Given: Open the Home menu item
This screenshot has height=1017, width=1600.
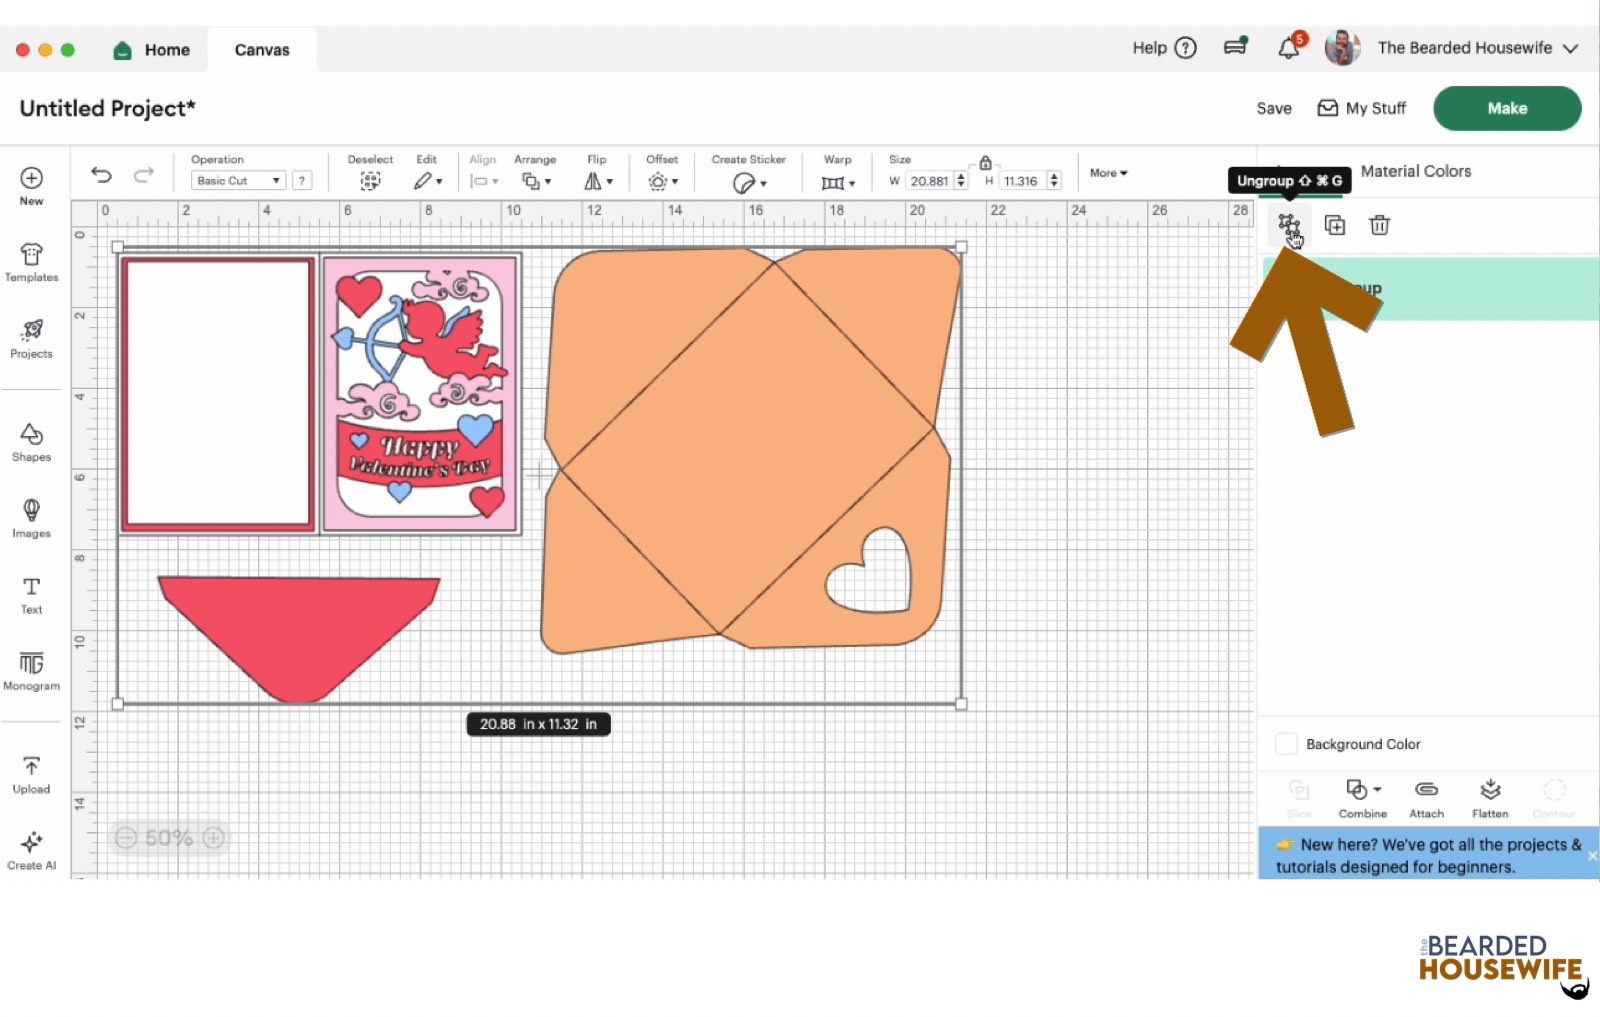Looking at the screenshot, I should pyautogui.click(x=152, y=49).
